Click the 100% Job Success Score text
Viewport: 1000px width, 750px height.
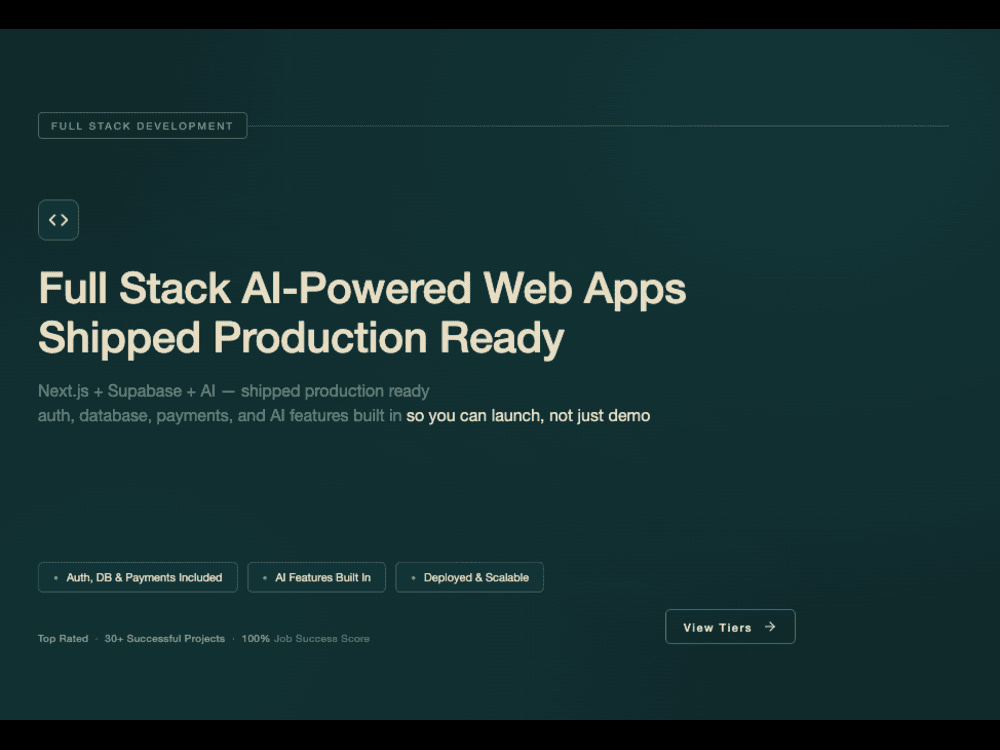(305, 638)
